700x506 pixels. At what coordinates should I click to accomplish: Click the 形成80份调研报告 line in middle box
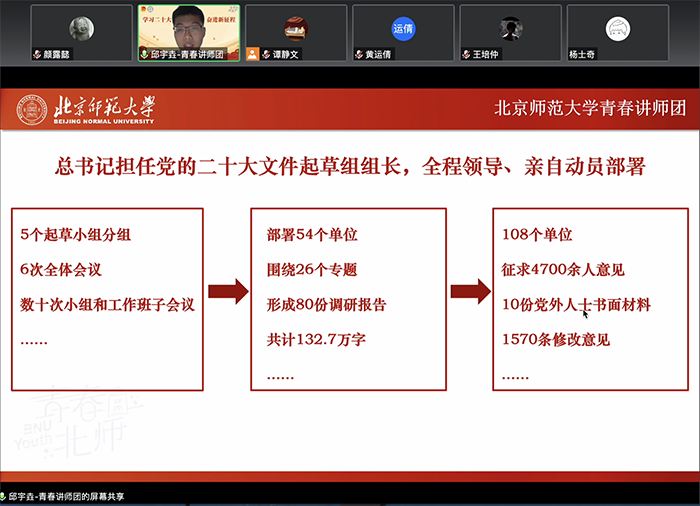pos(326,305)
